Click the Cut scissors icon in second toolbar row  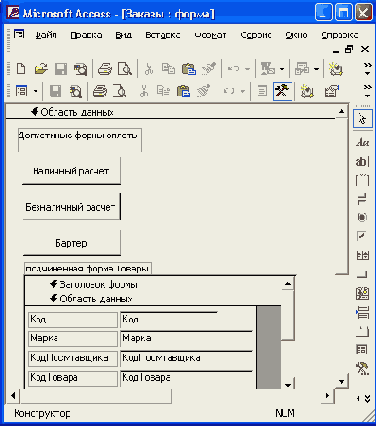pos(144,91)
